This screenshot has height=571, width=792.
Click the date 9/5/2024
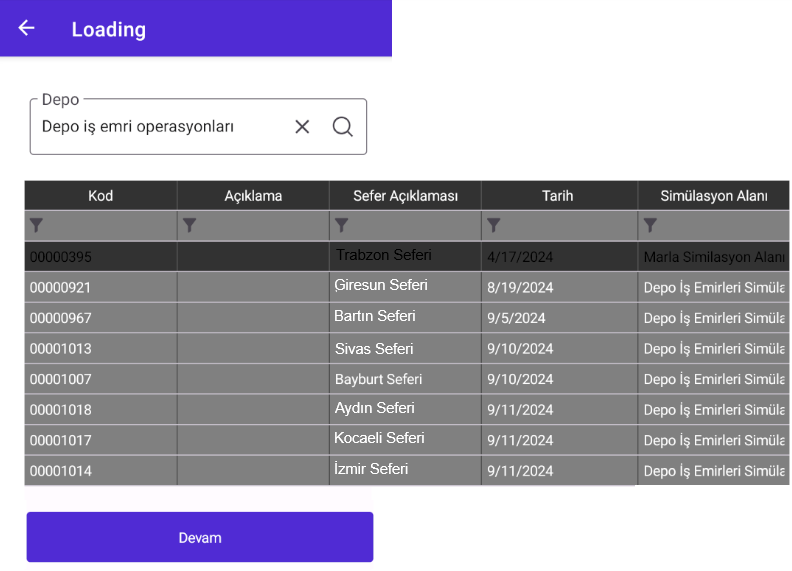(516, 318)
